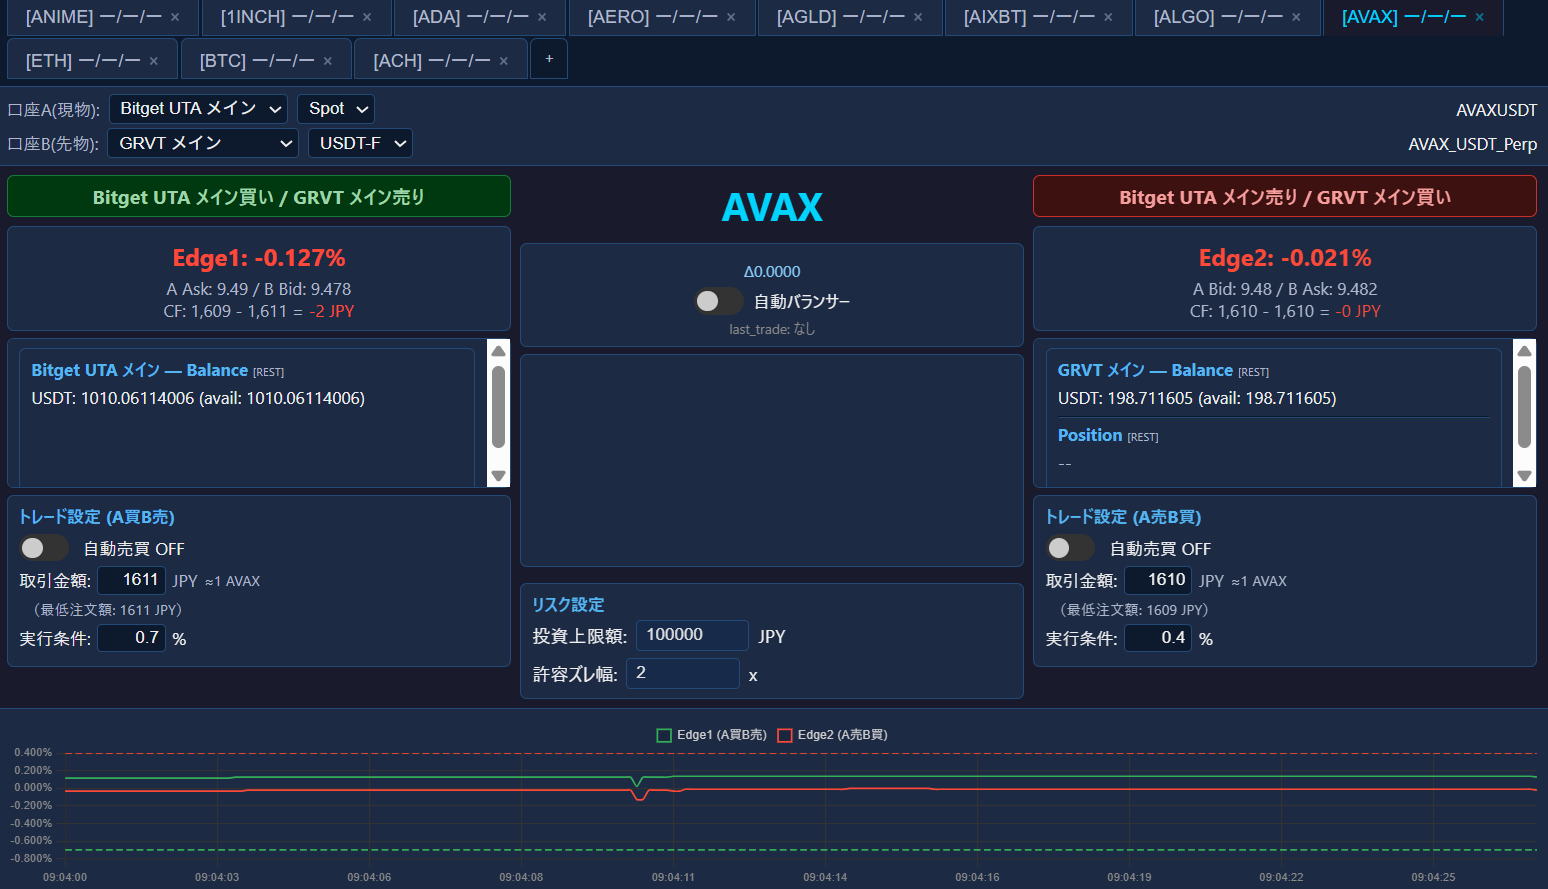Image resolution: width=1548 pixels, height=889 pixels.
Task: Click green Bitget買い / GRVT売り button
Action: [259, 197]
